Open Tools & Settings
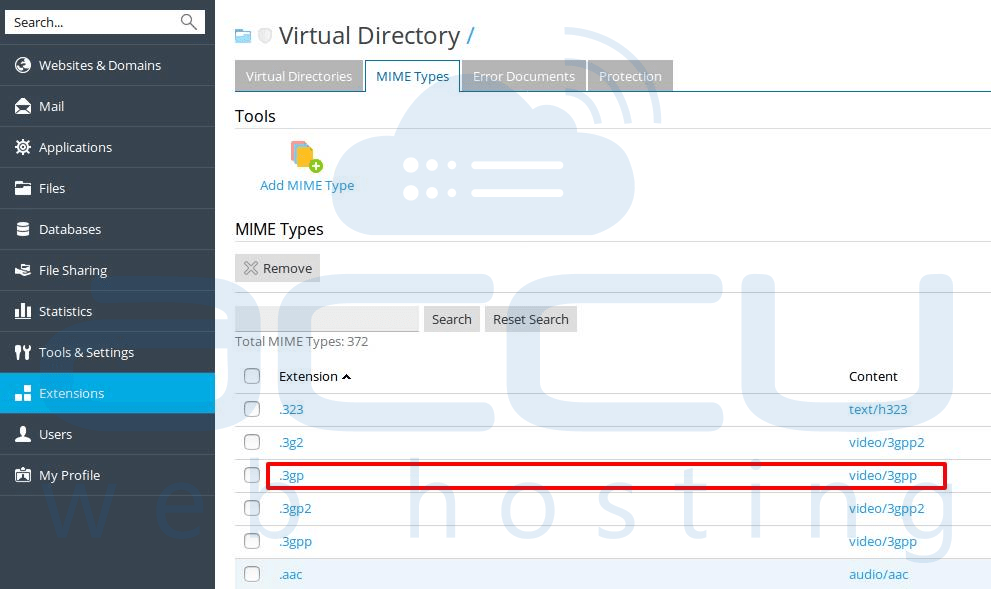Image resolution: width=991 pixels, height=589 pixels. click(84, 352)
